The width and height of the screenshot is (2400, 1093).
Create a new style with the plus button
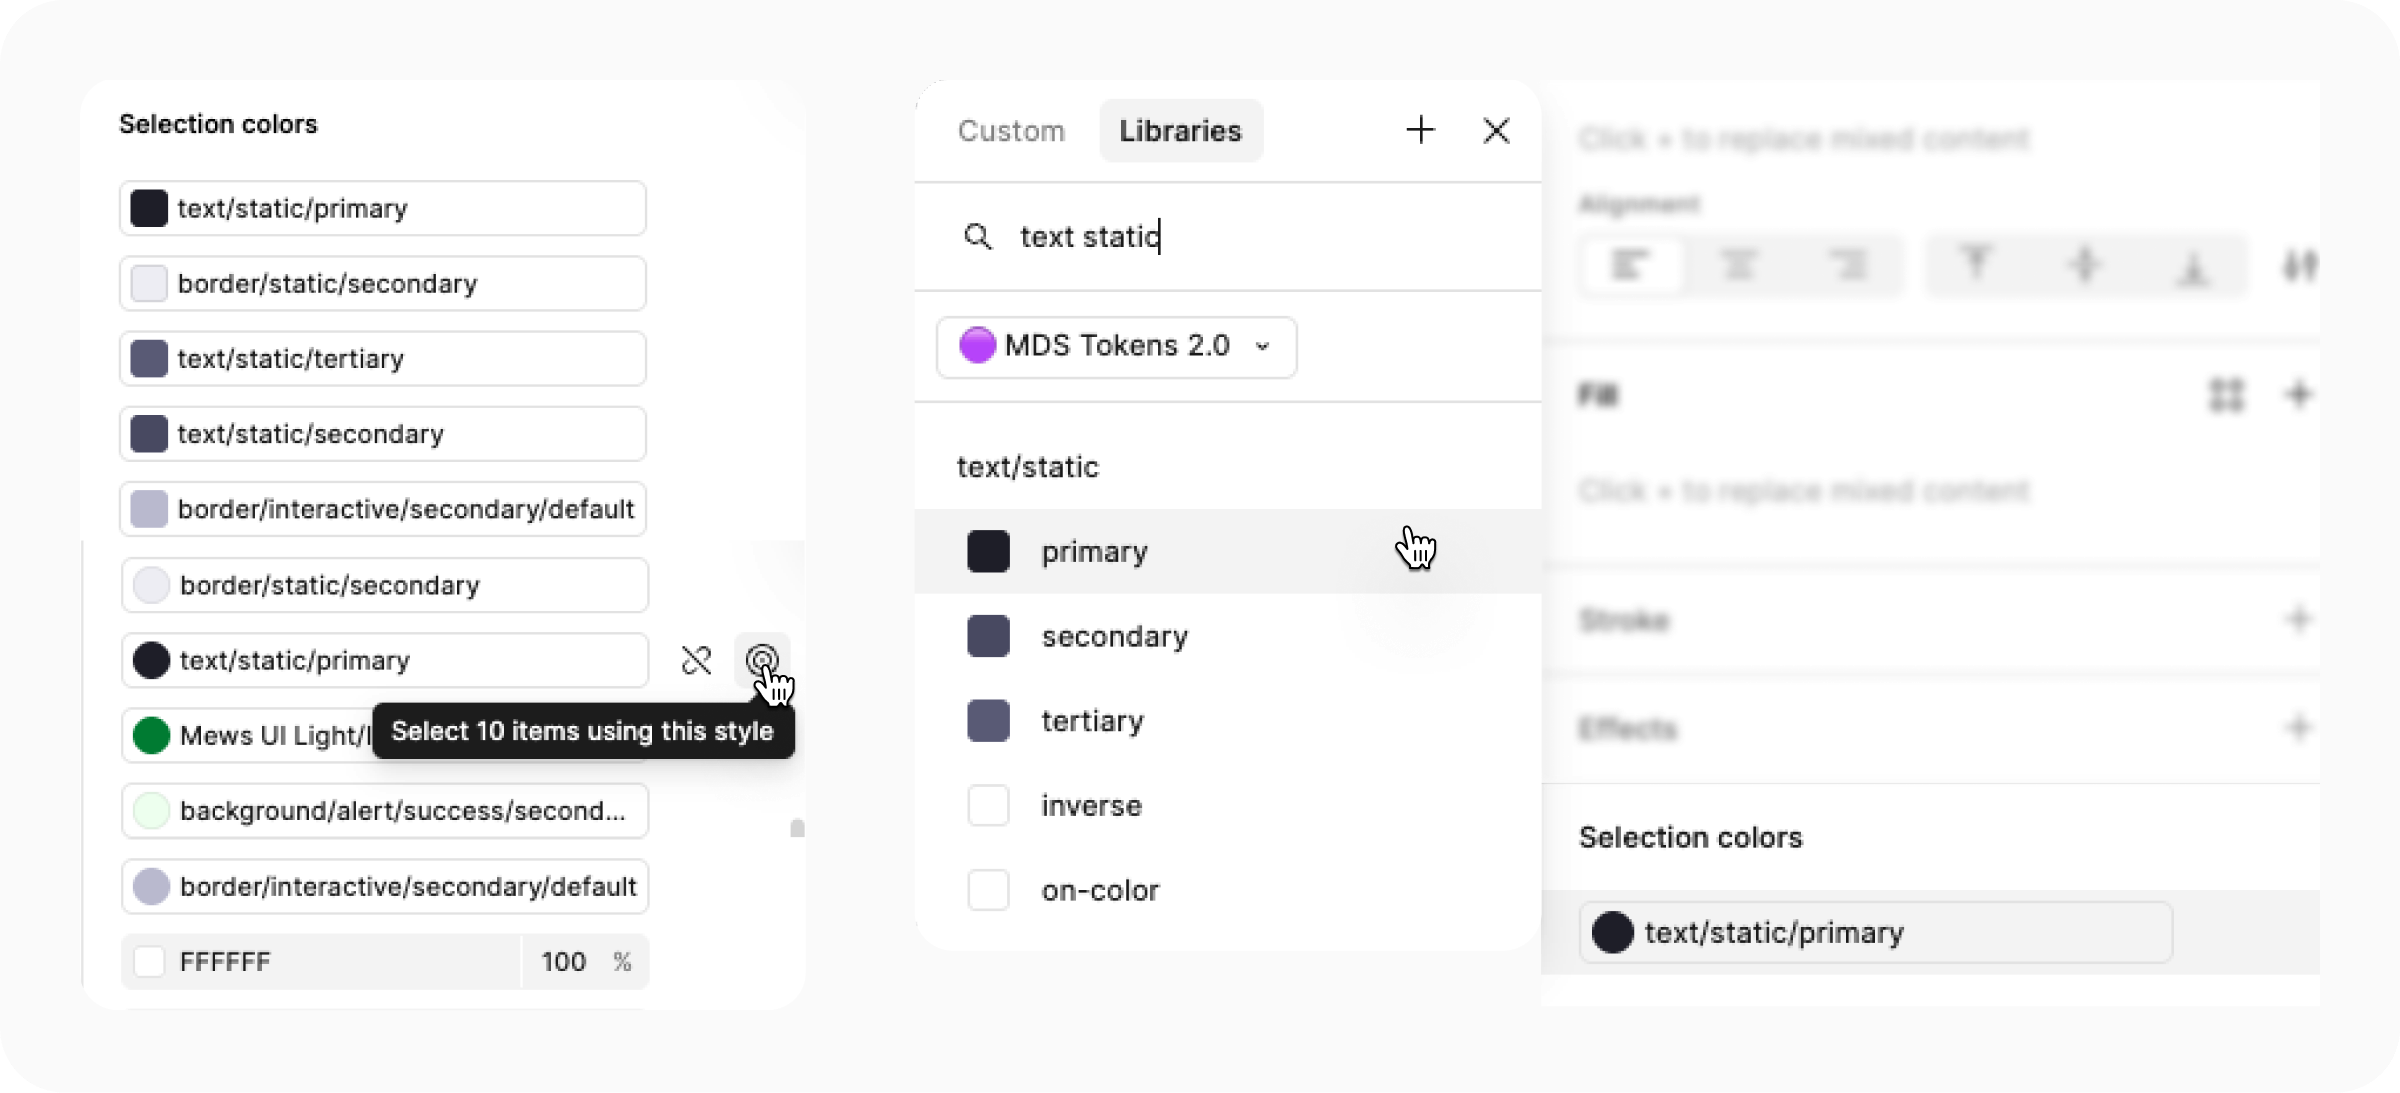pos(1420,130)
